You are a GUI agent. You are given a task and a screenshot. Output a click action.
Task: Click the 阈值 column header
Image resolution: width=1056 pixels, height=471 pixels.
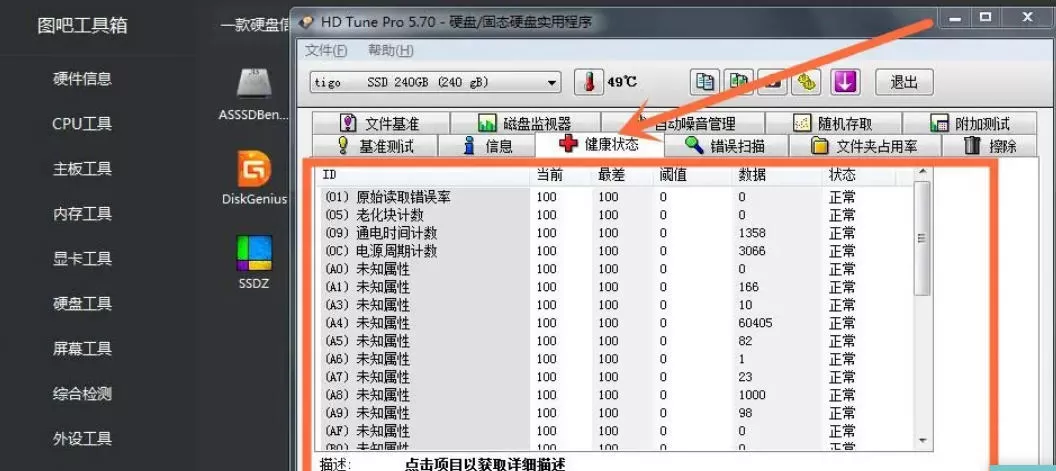[x=692, y=175]
